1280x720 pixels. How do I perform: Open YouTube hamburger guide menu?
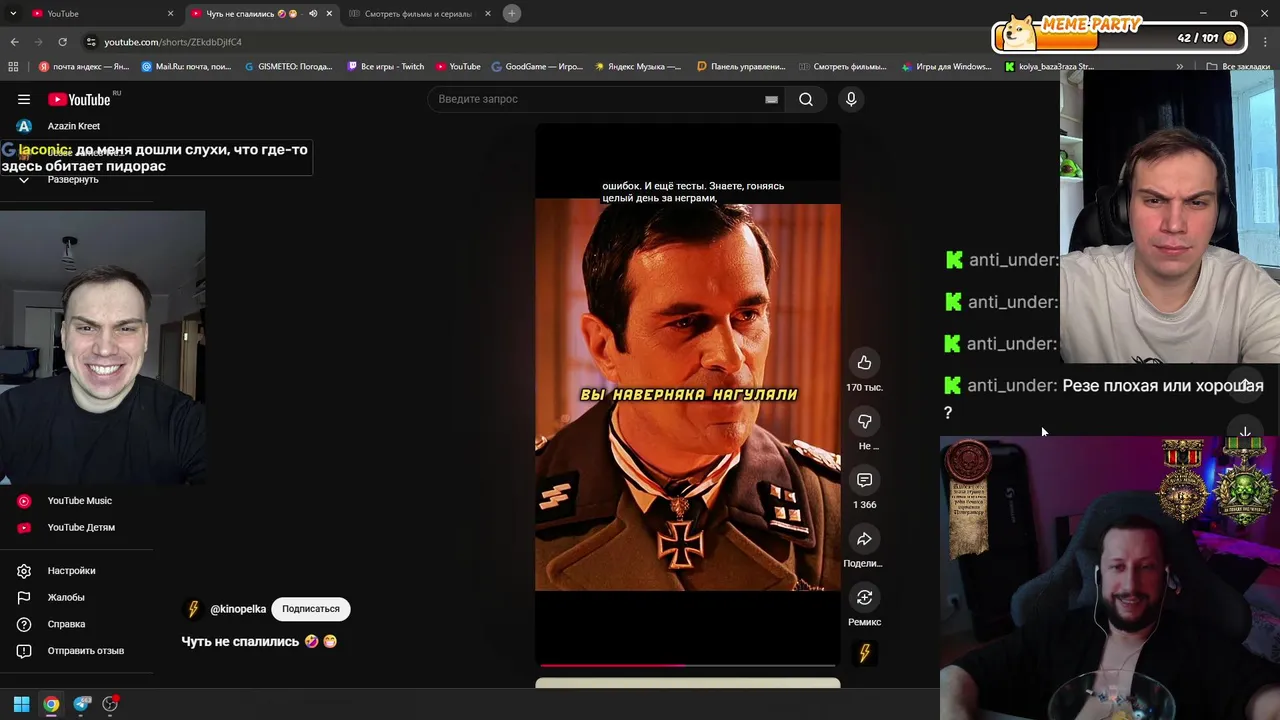point(24,99)
